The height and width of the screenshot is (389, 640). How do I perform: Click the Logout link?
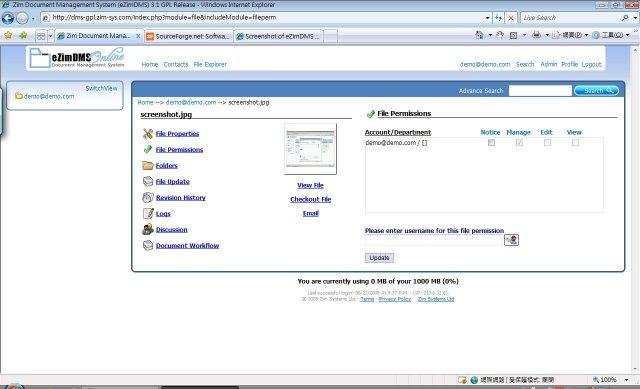pyautogui.click(x=591, y=64)
